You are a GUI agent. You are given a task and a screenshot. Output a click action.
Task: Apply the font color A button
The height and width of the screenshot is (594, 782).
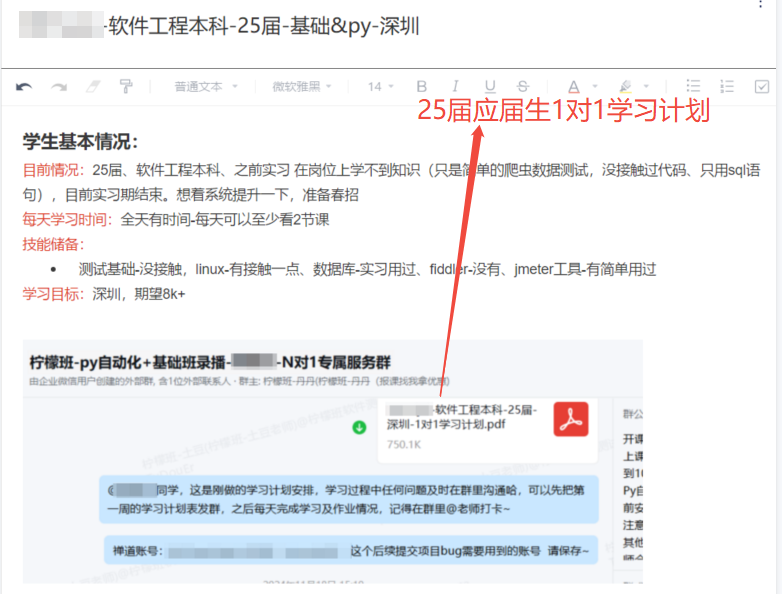coord(573,87)
